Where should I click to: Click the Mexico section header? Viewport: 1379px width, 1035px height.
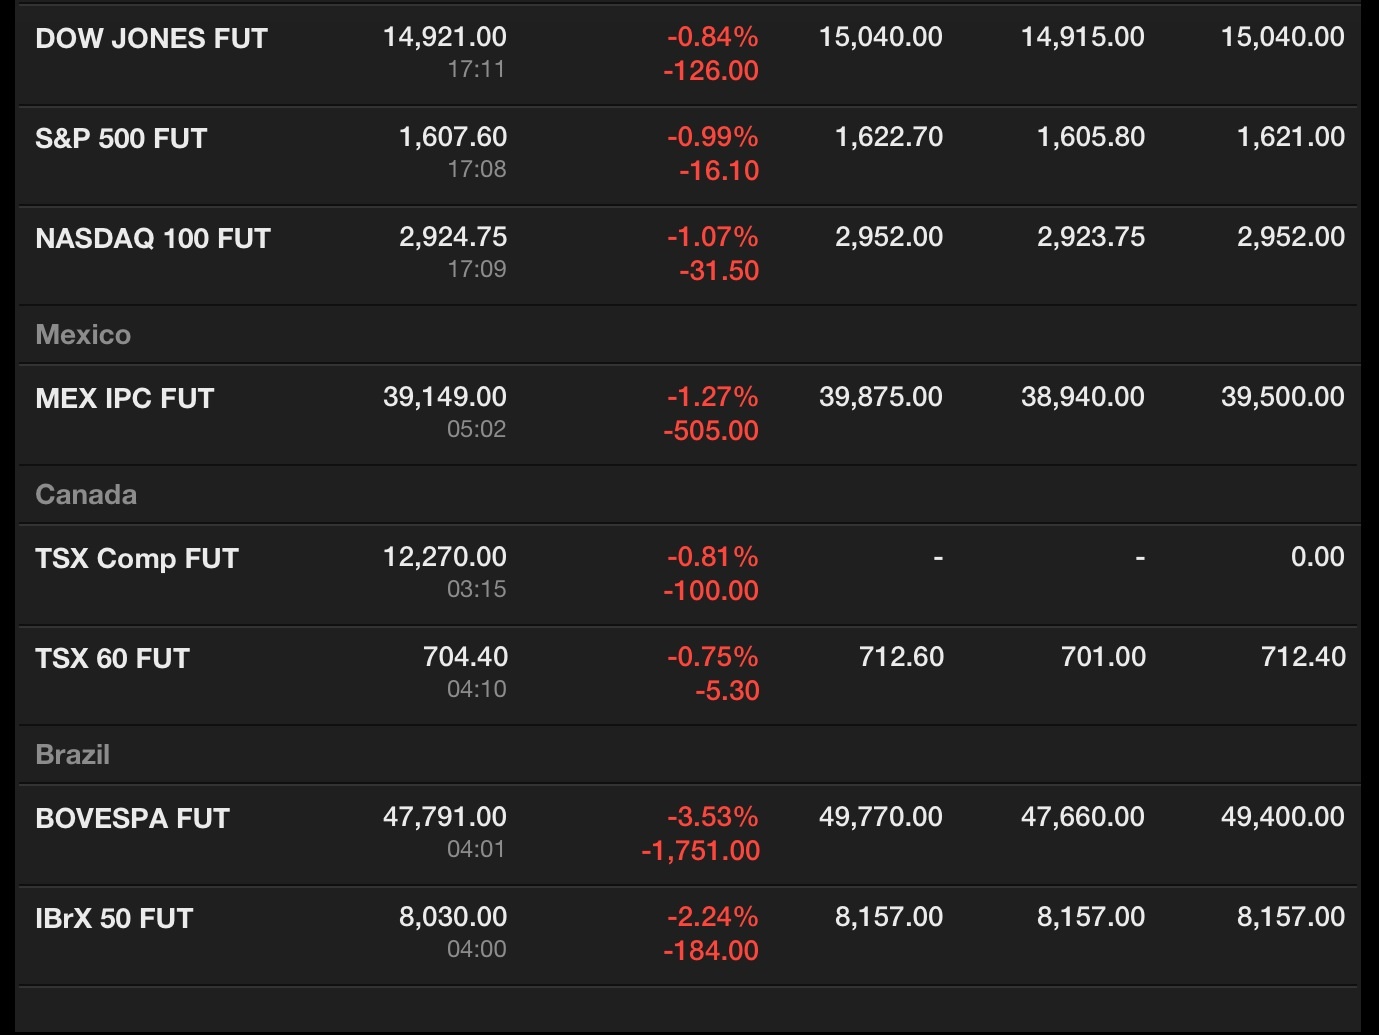click(x=83, y=335)
